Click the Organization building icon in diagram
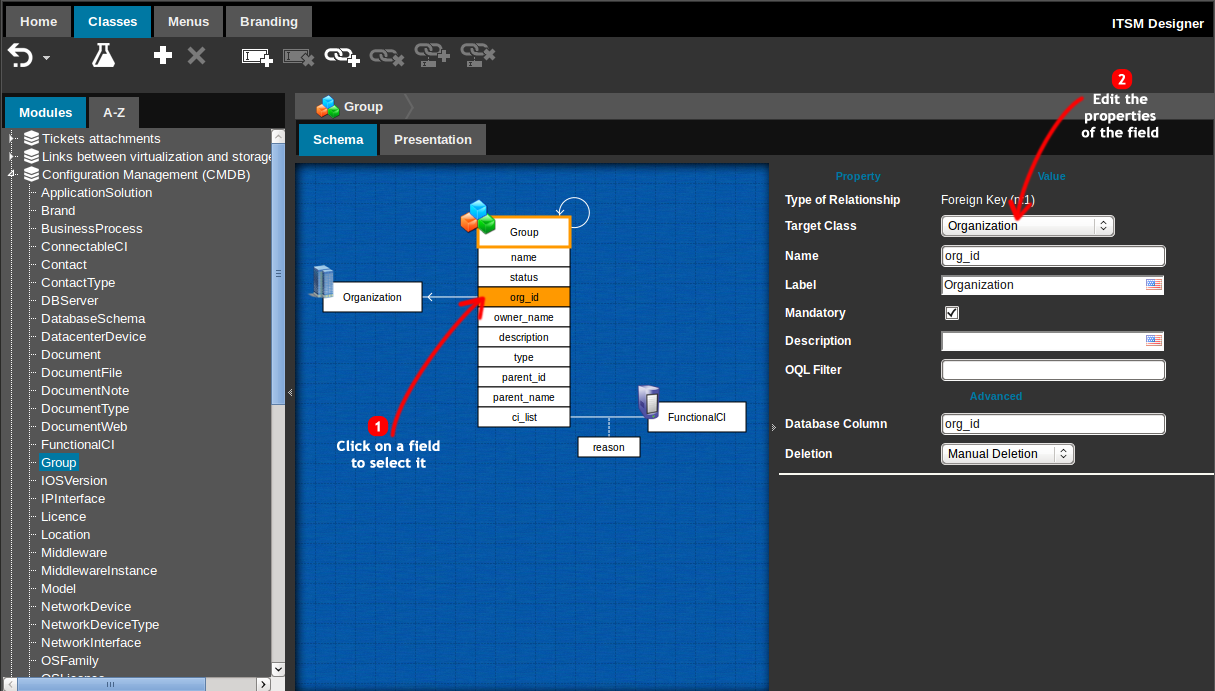The image size is (1215, 691). click(x=322, y=281)
